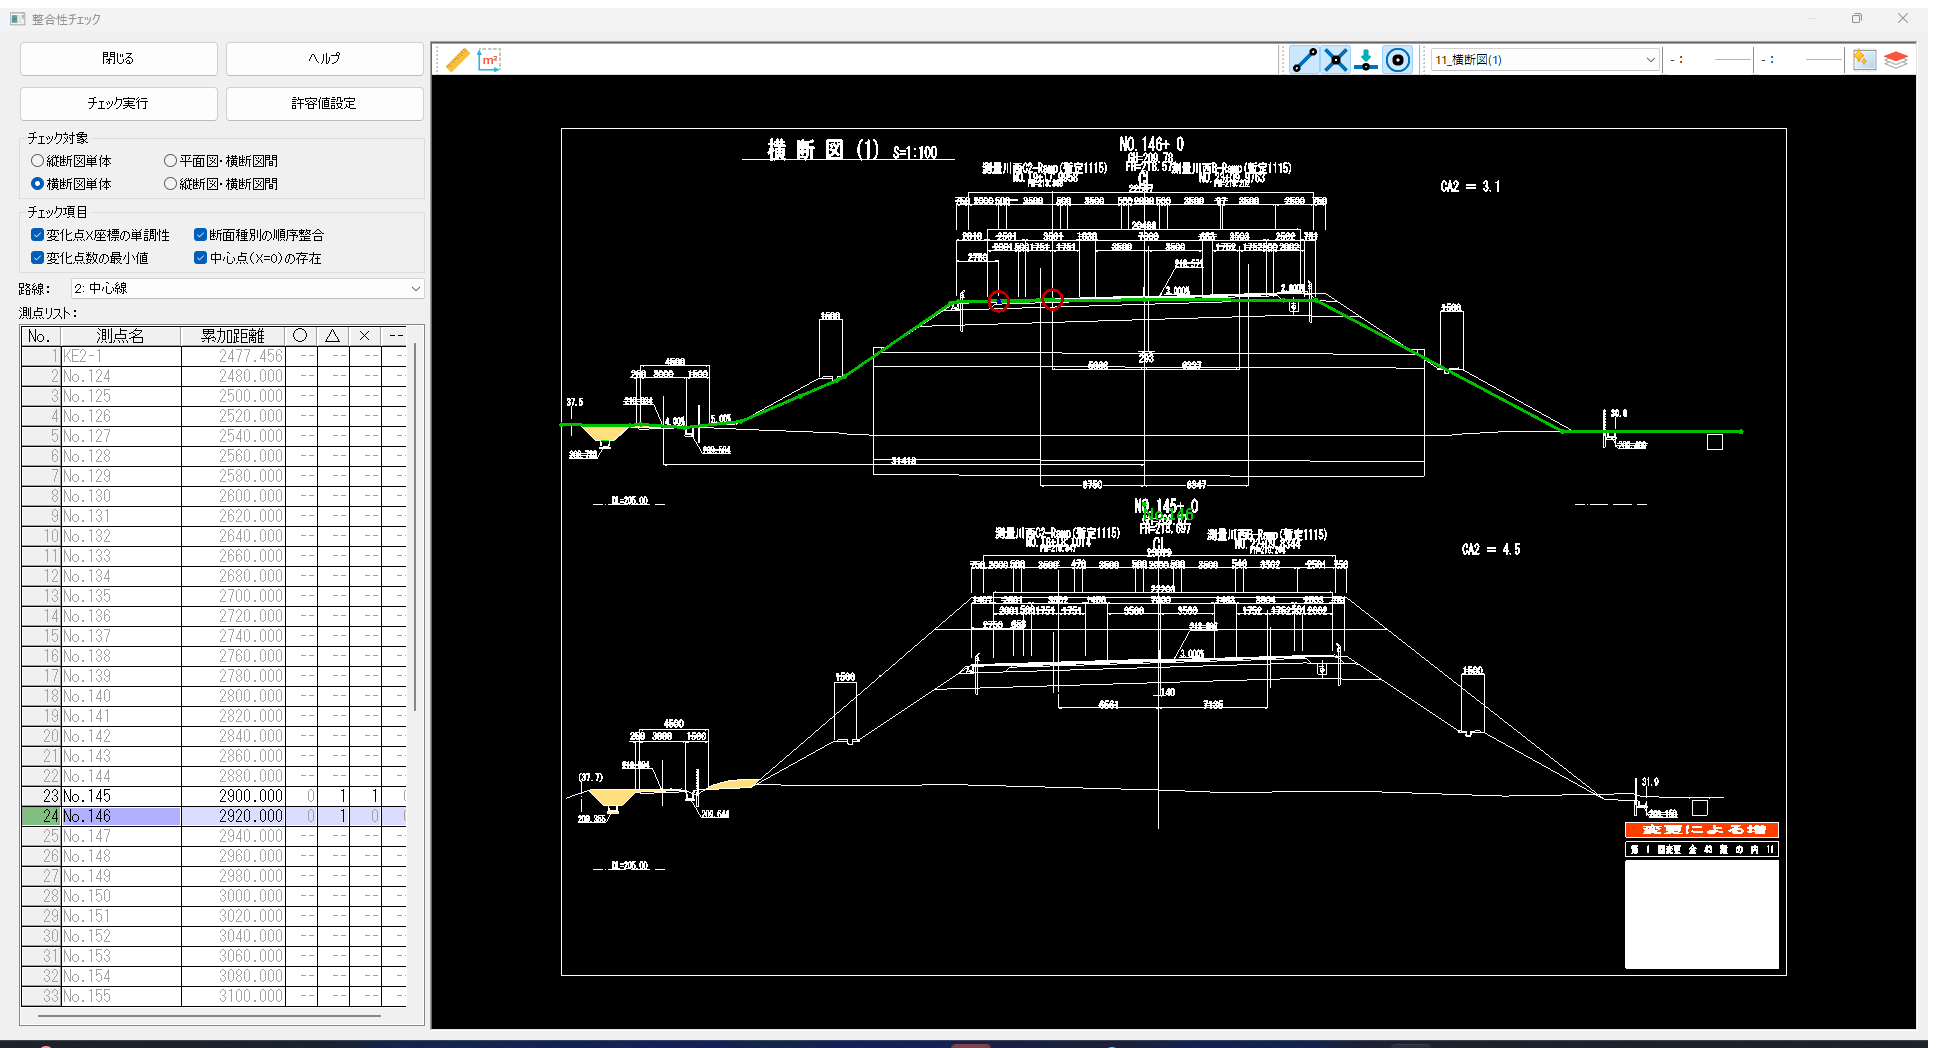Viewport: 1936px width, 1048px height.
Task: Toggle 中心点(X=0)の存在 checkbox
Action: 258,258
